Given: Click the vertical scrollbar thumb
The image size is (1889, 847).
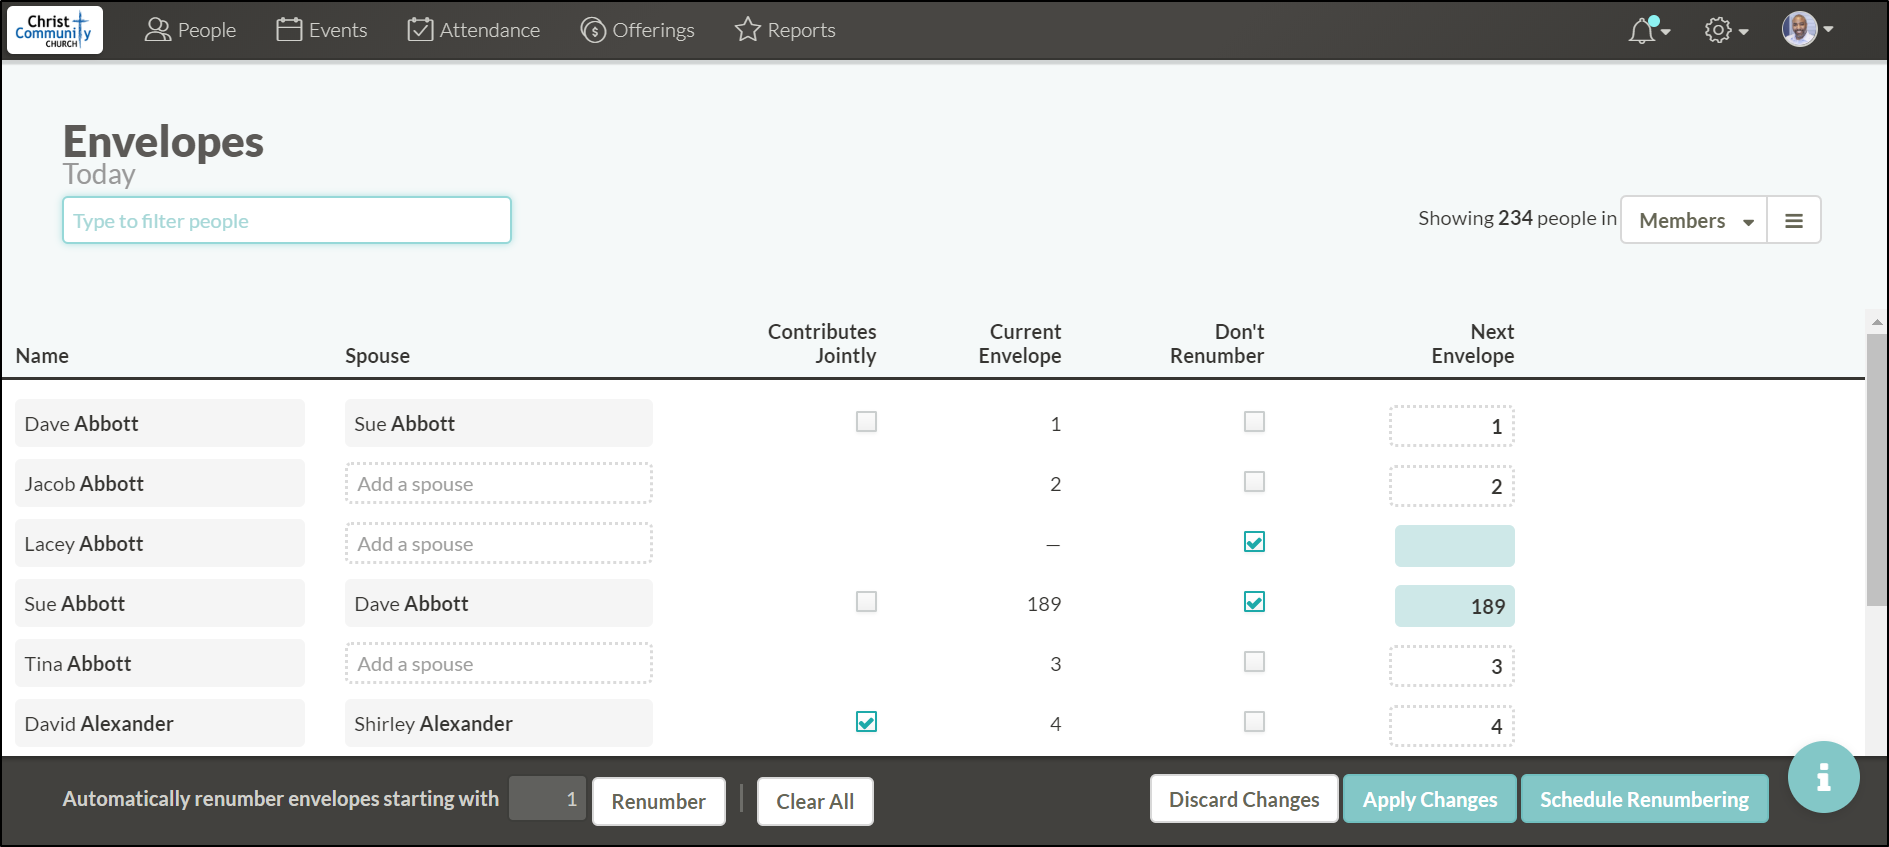Looking at the screenshot, I should pyautogui.click(x=1877, y=470).
